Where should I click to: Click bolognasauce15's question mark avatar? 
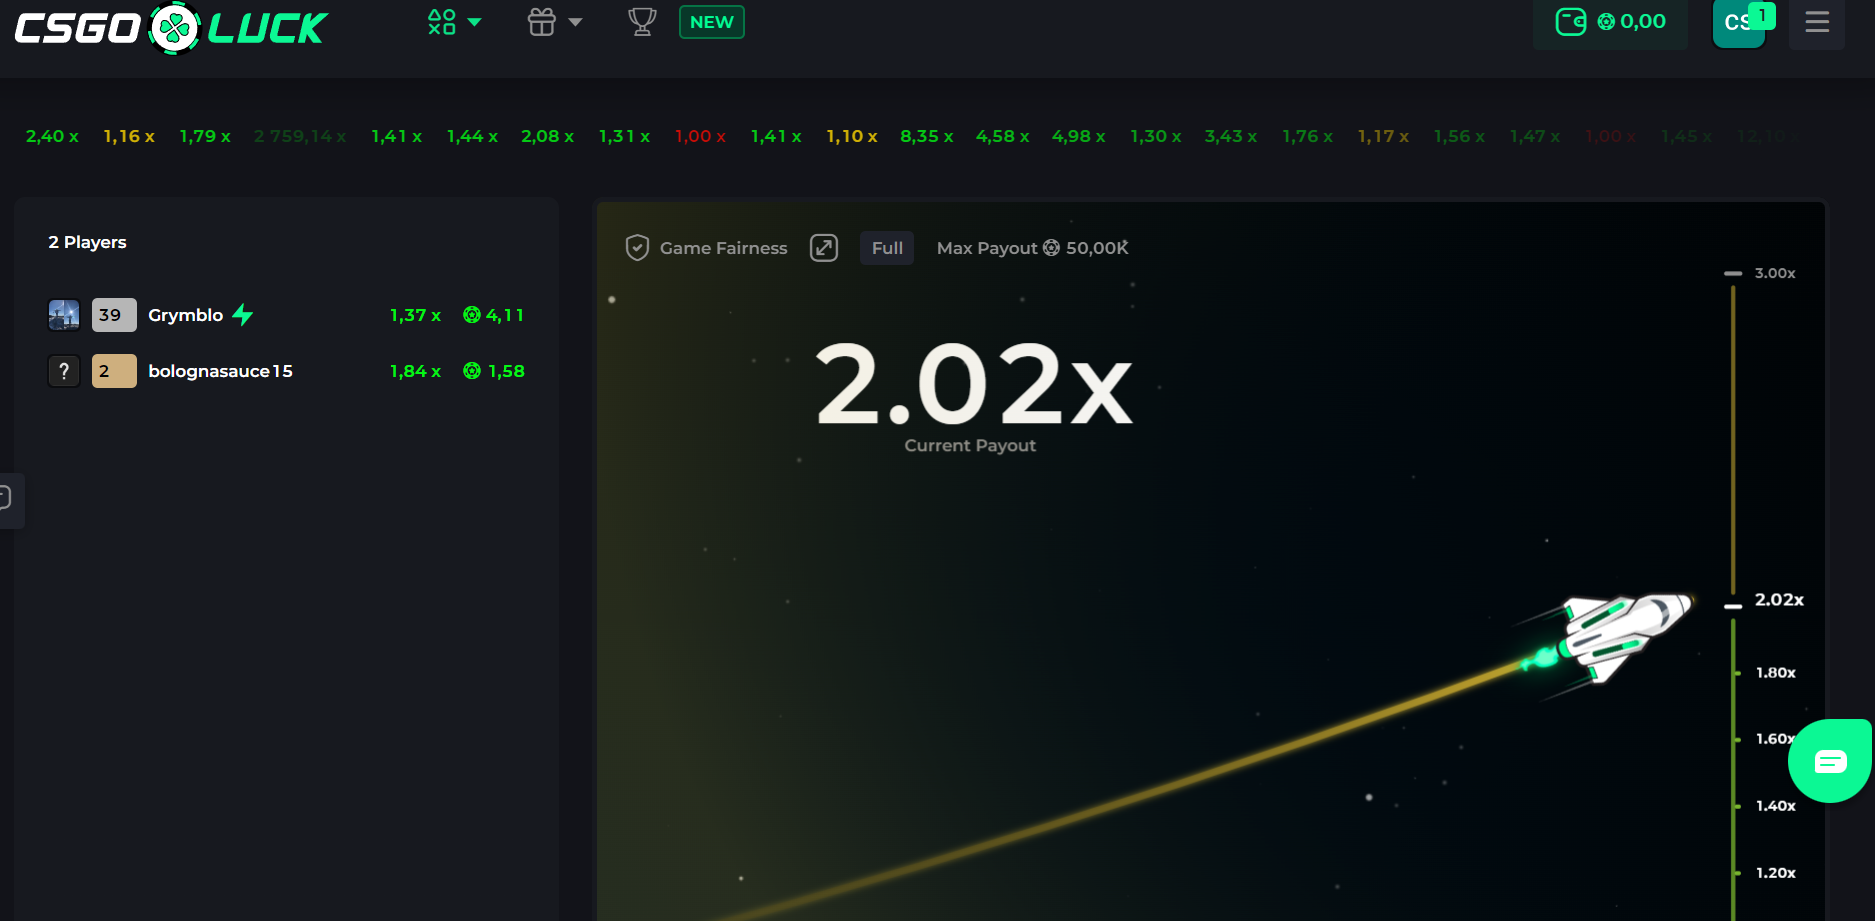tap(64, 371)
